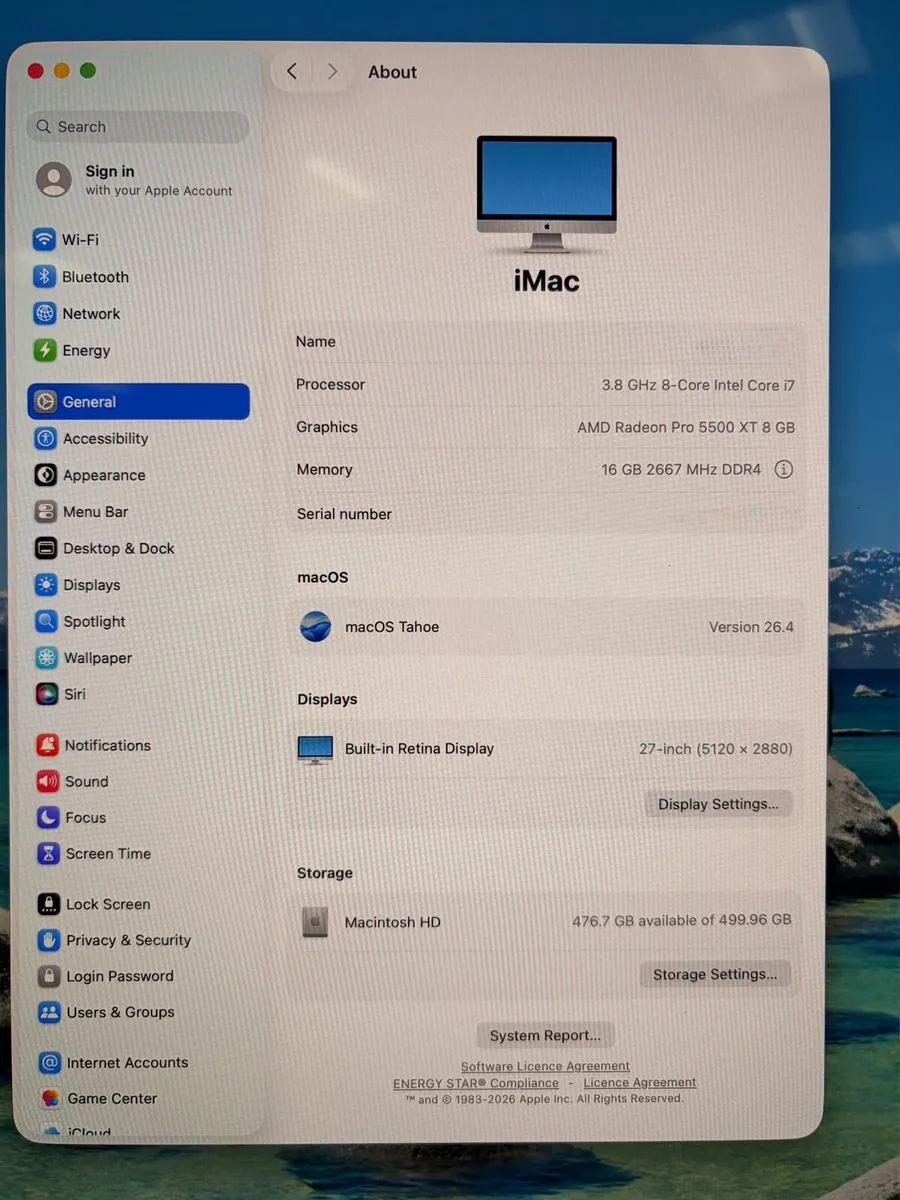Viewport: 900px width, 1200px height.
Task: Open the Siri icon
Action: click(x=47, y=694)
